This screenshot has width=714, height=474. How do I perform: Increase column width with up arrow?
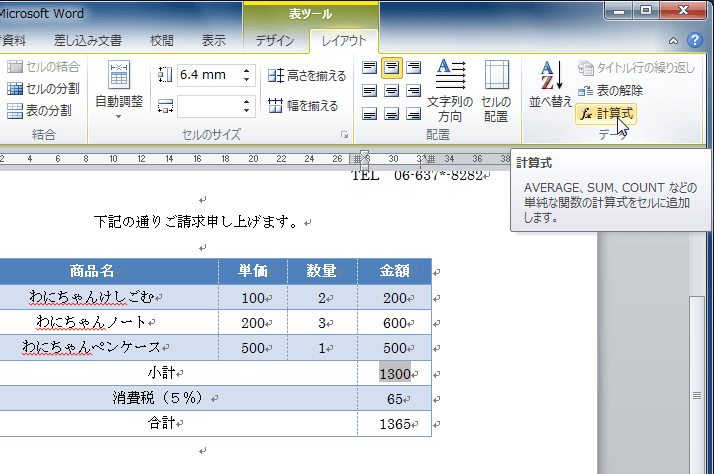coord(246,102)
